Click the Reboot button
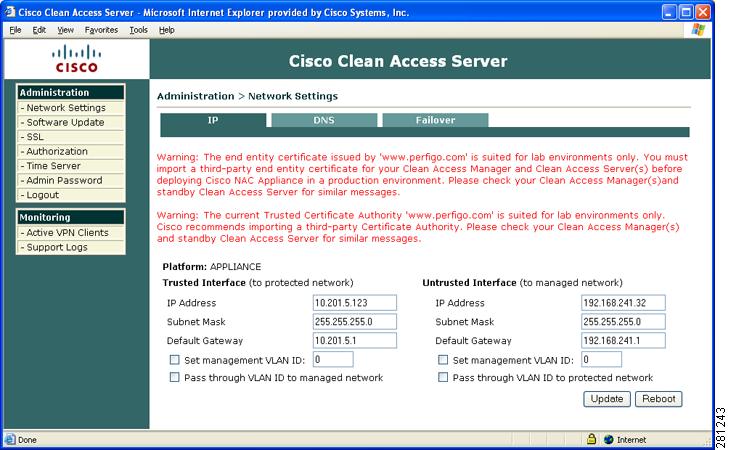The height and width of the screenshot is (450, 729). click(x=659, y=399)
